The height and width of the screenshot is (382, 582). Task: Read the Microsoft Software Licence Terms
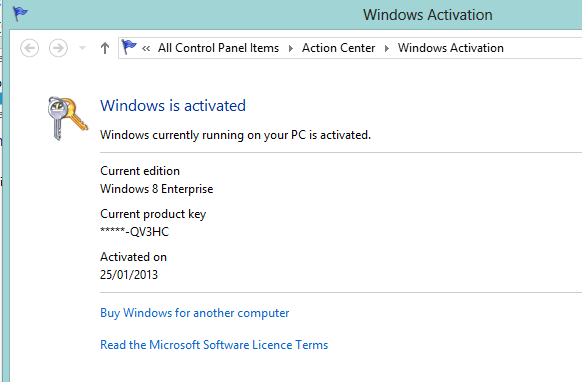(214, 345)
